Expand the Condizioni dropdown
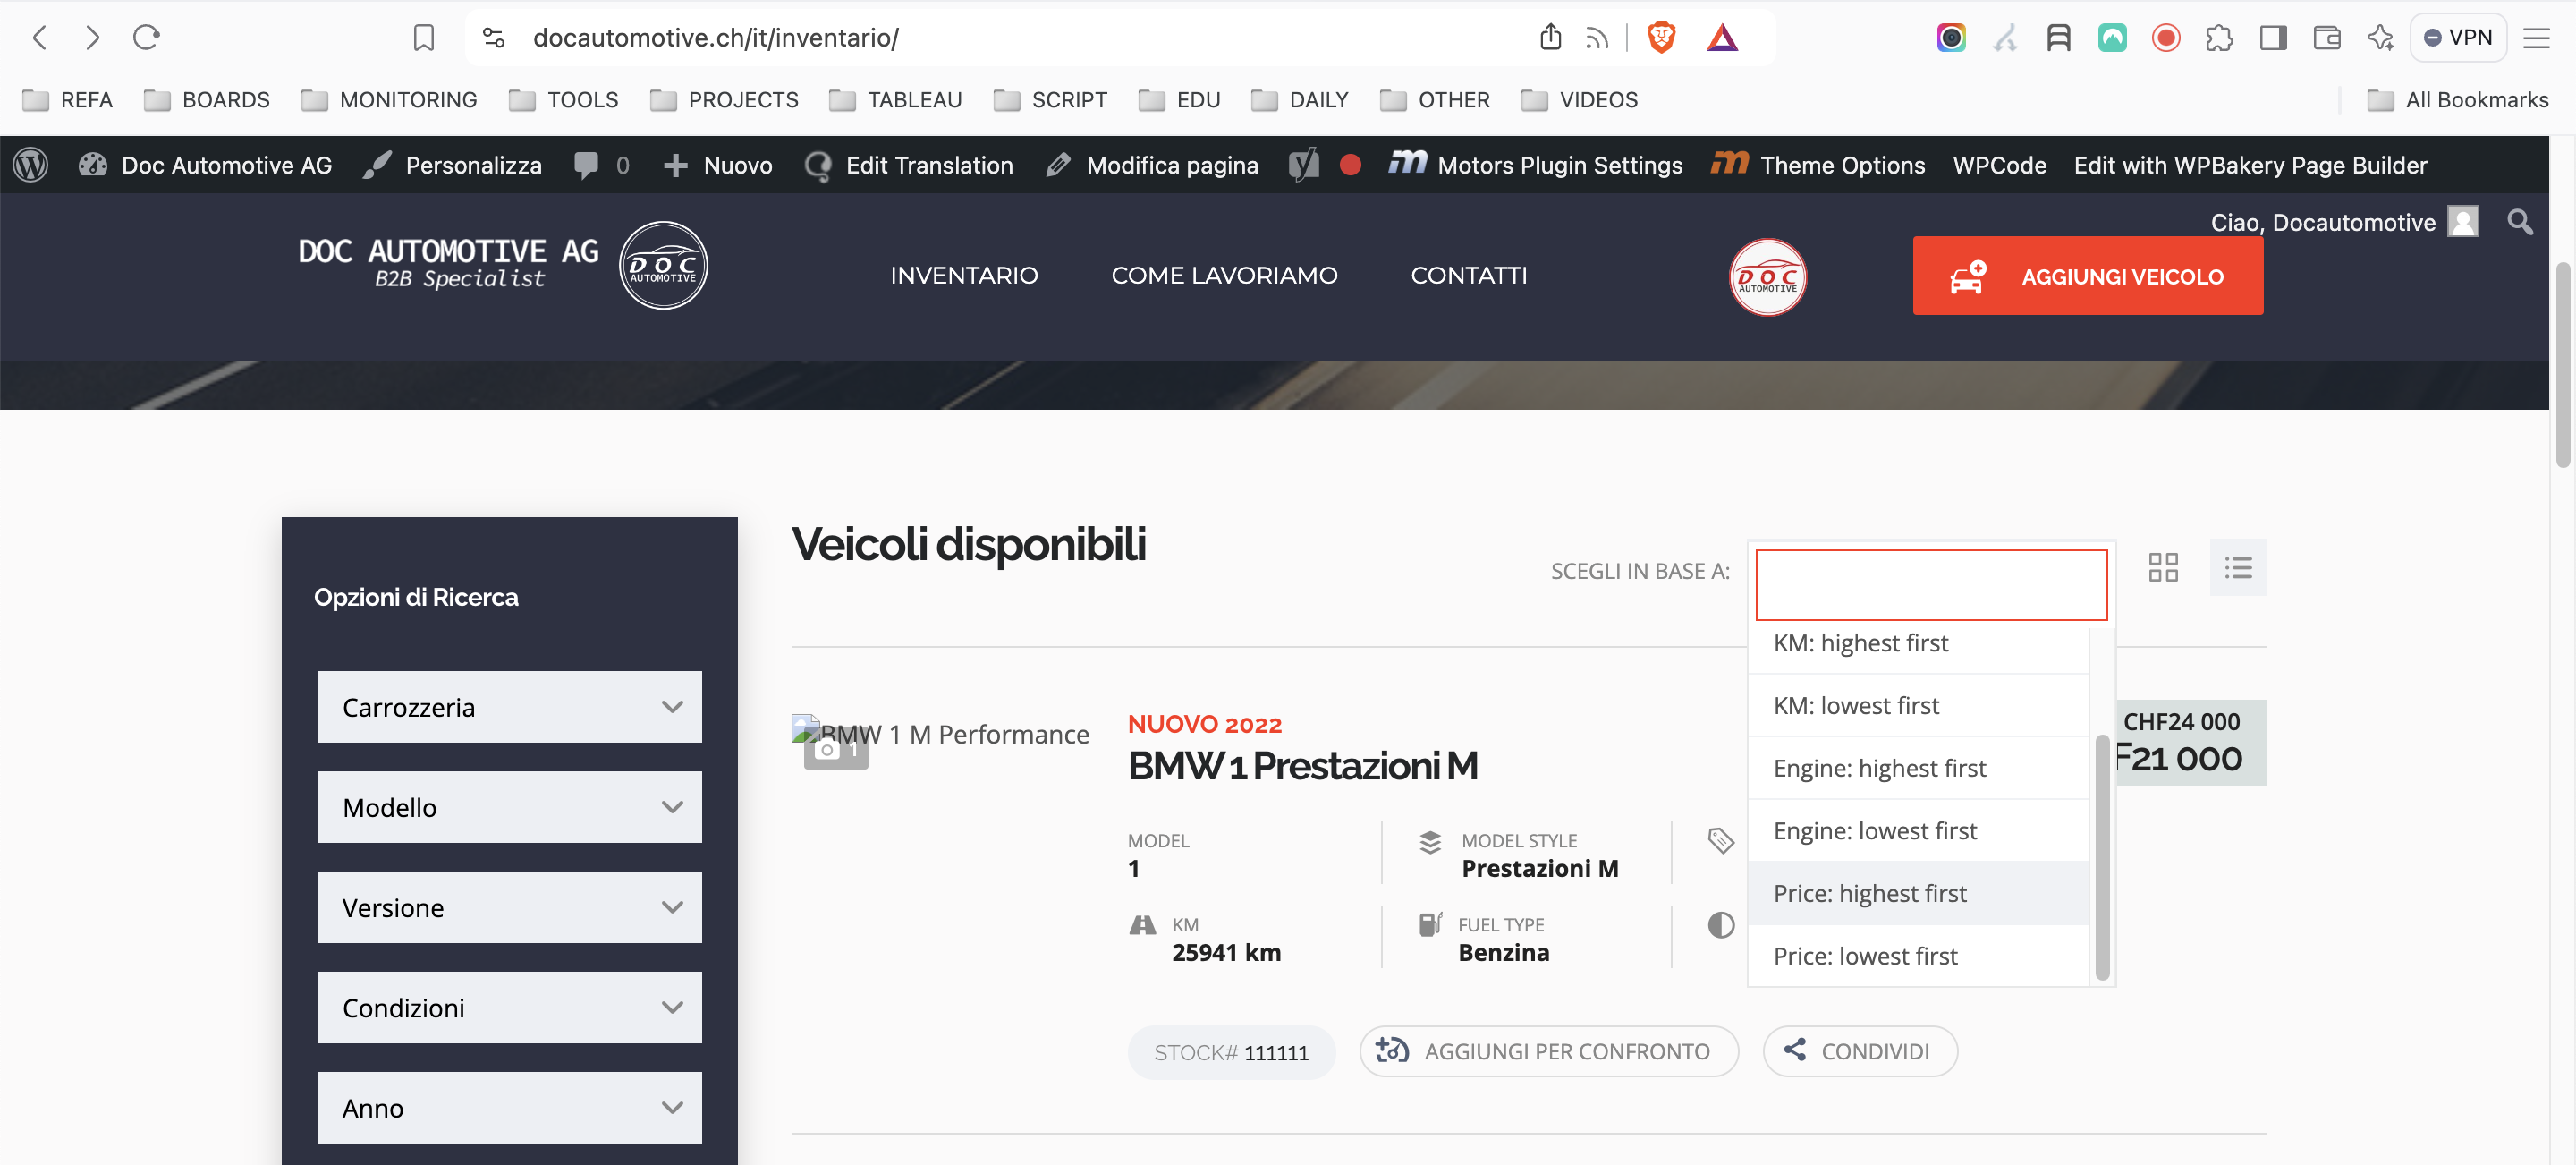Image resolution: width=2576 pixels, height=1165 pixels. pyautogui.click(x=509, y=1008)
